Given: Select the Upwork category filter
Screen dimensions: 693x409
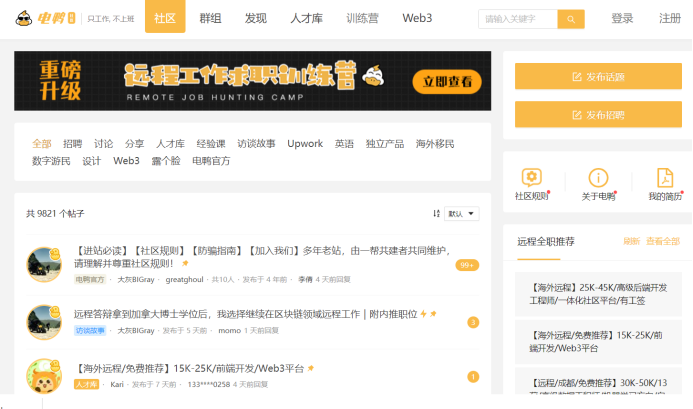Looking at the screenshot, I should click(305, 144).
